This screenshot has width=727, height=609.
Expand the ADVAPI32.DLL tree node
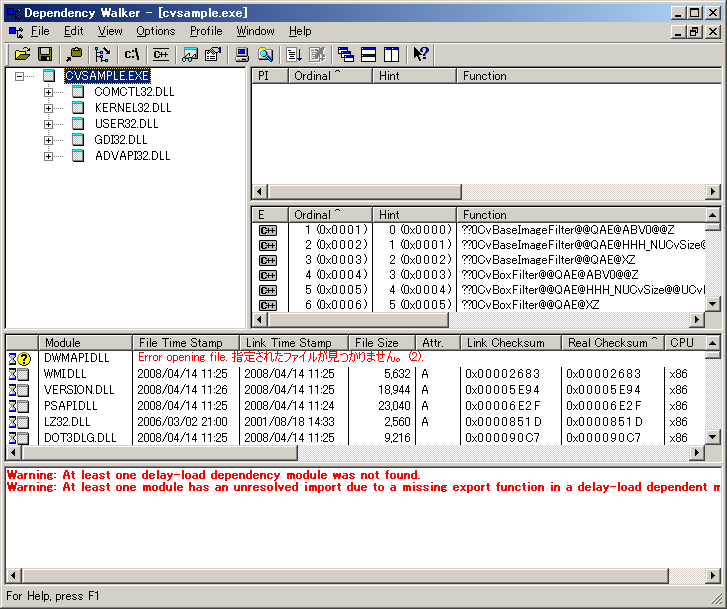coord(48,156)
